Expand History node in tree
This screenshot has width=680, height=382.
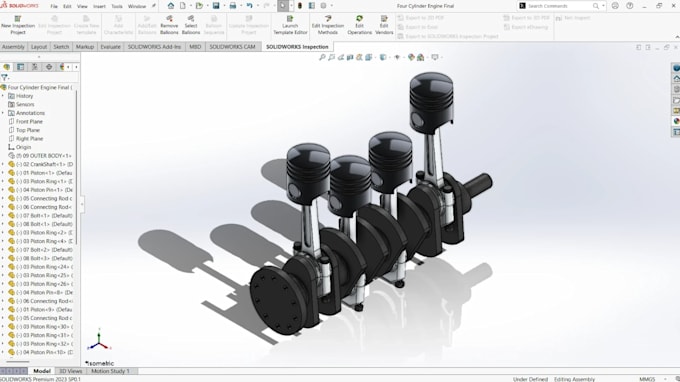[3, 96]
